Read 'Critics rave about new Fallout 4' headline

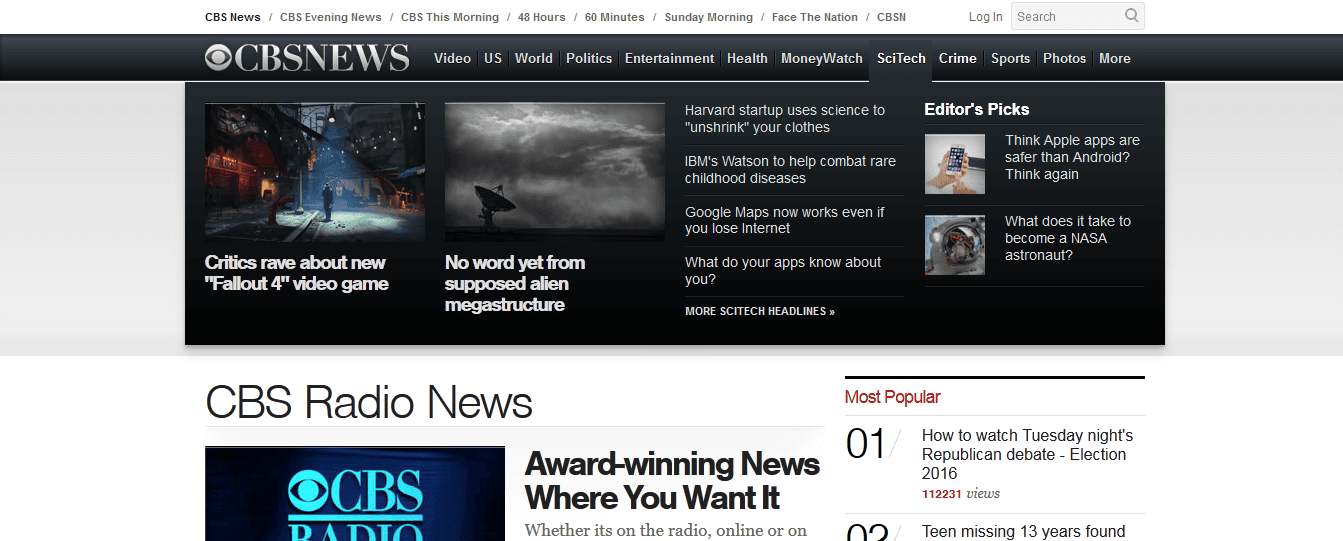[296, 273]
